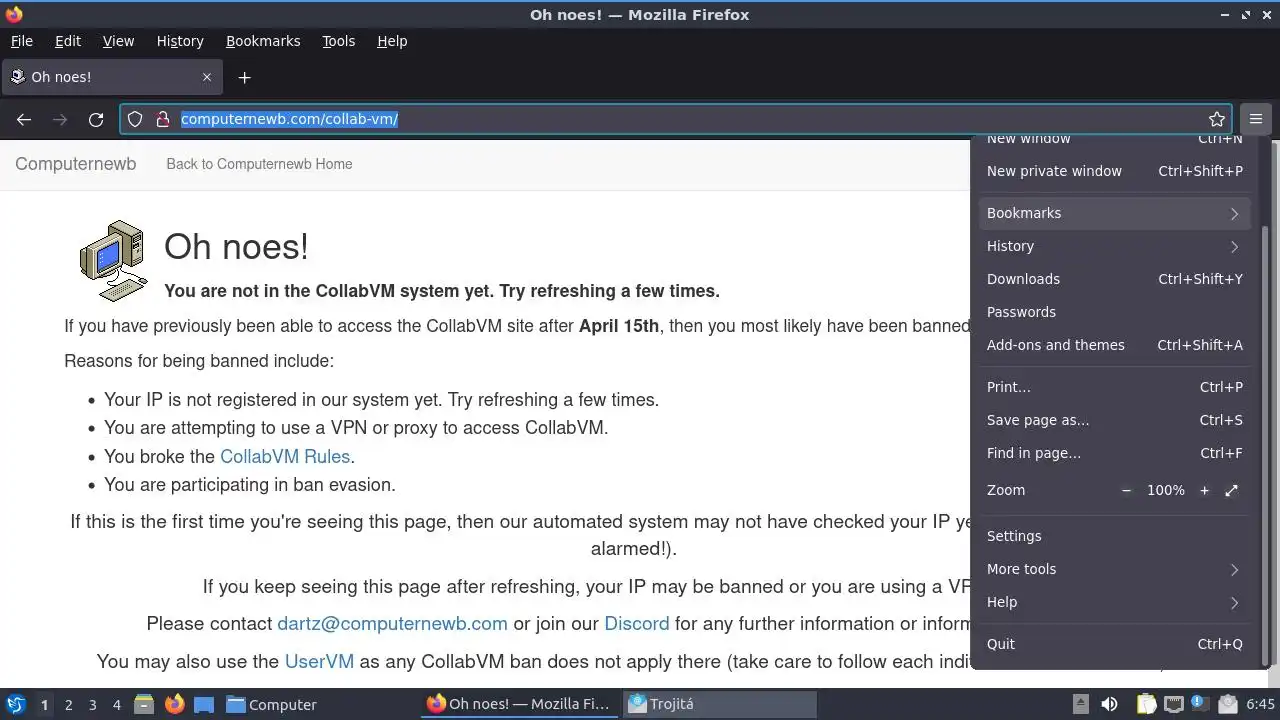Screen dimensions: 1280x720
Task: Click dartz@computernewb.com email link
Action: point(392,624)
